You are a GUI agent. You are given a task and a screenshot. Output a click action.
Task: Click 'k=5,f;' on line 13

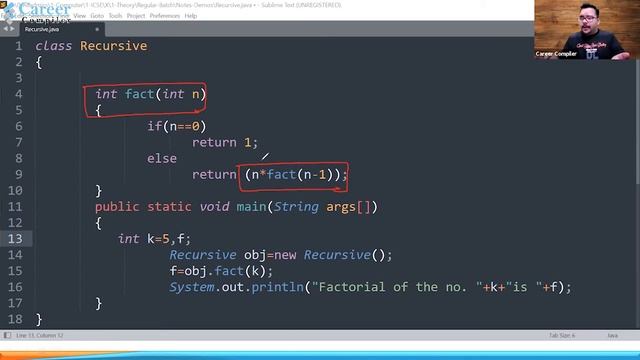pos(169,239)
